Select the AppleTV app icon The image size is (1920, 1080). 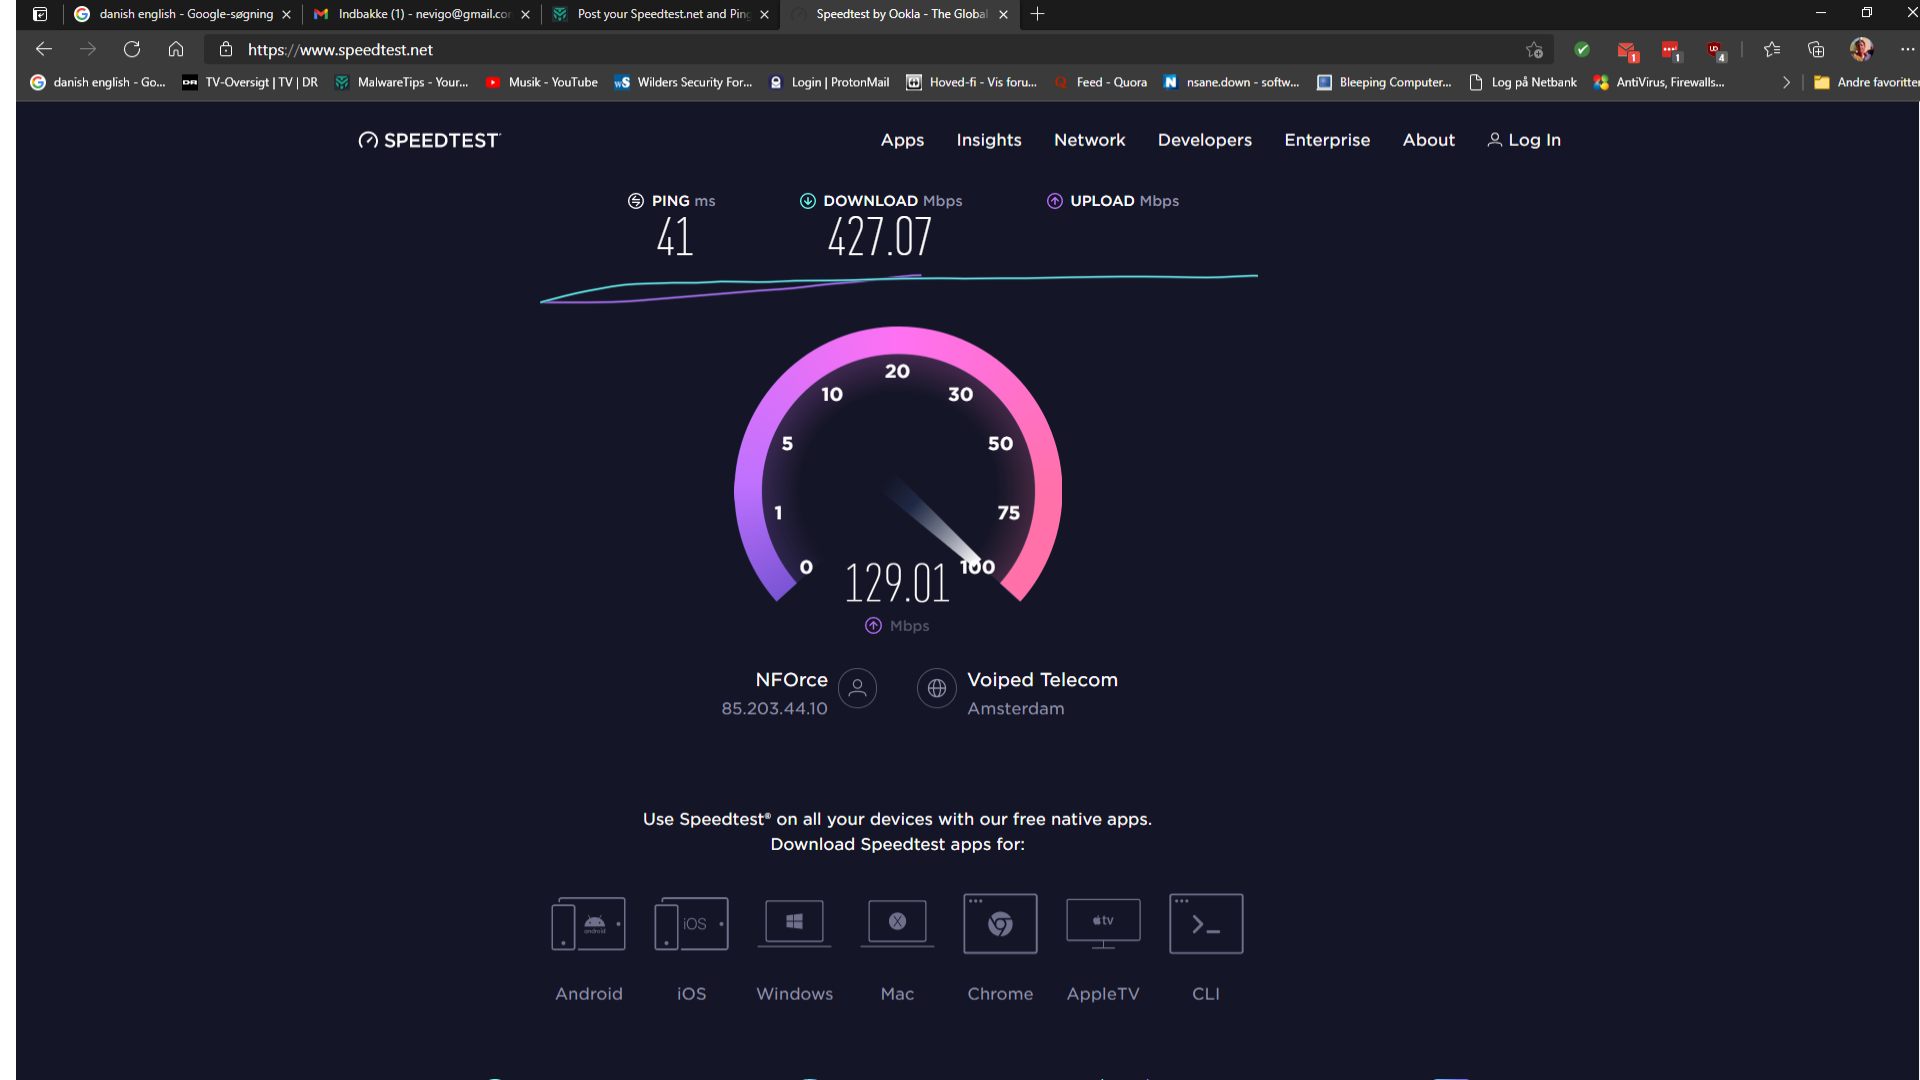1103,922
